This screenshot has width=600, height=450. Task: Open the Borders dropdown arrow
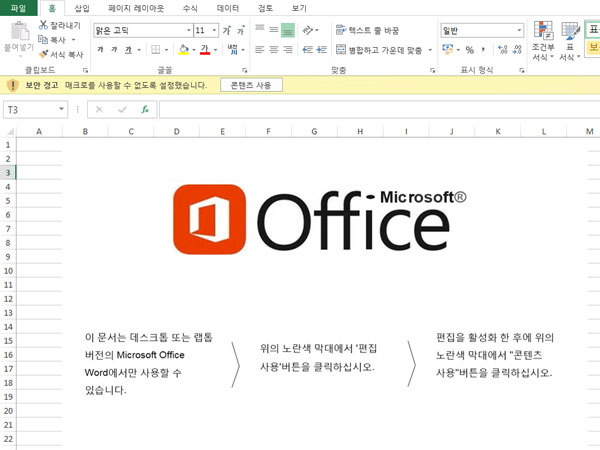166,50
